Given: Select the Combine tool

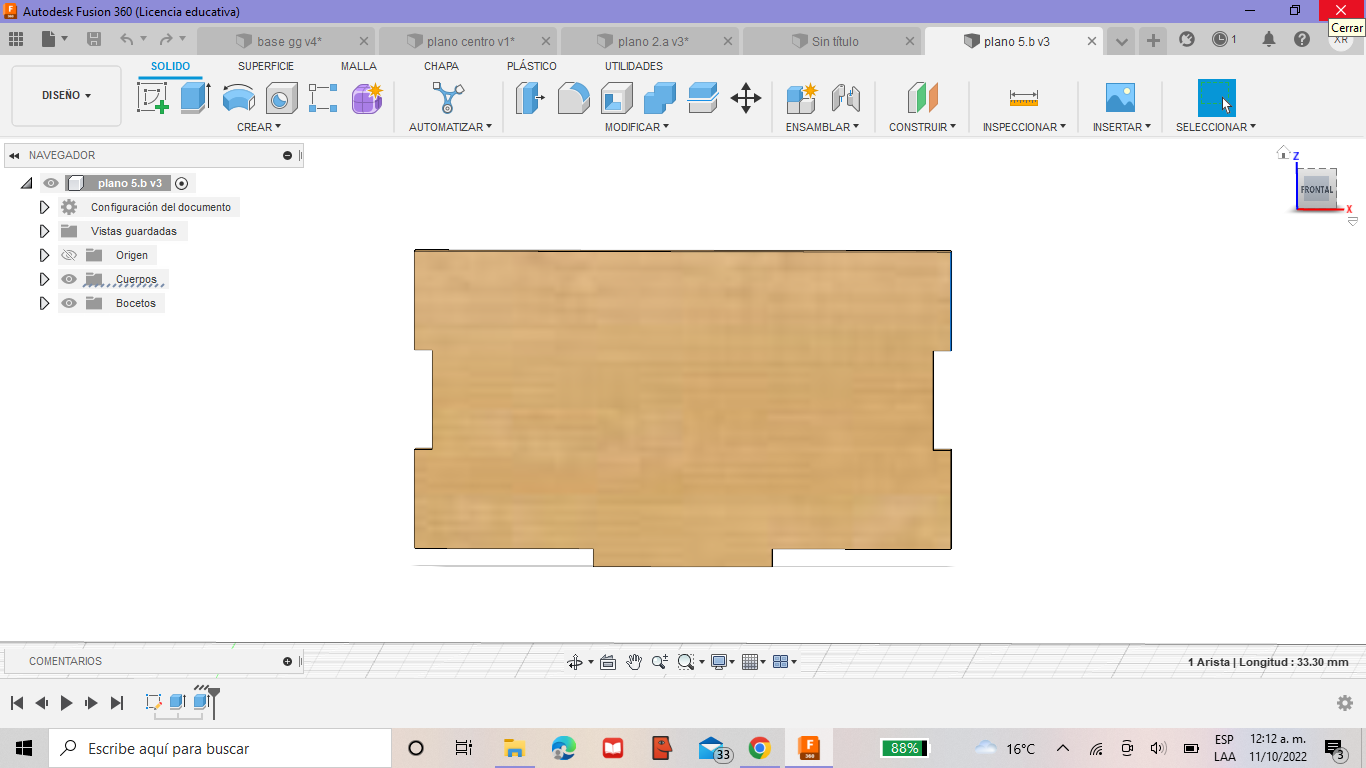Looking at the screenshot, I should [659, 98].
